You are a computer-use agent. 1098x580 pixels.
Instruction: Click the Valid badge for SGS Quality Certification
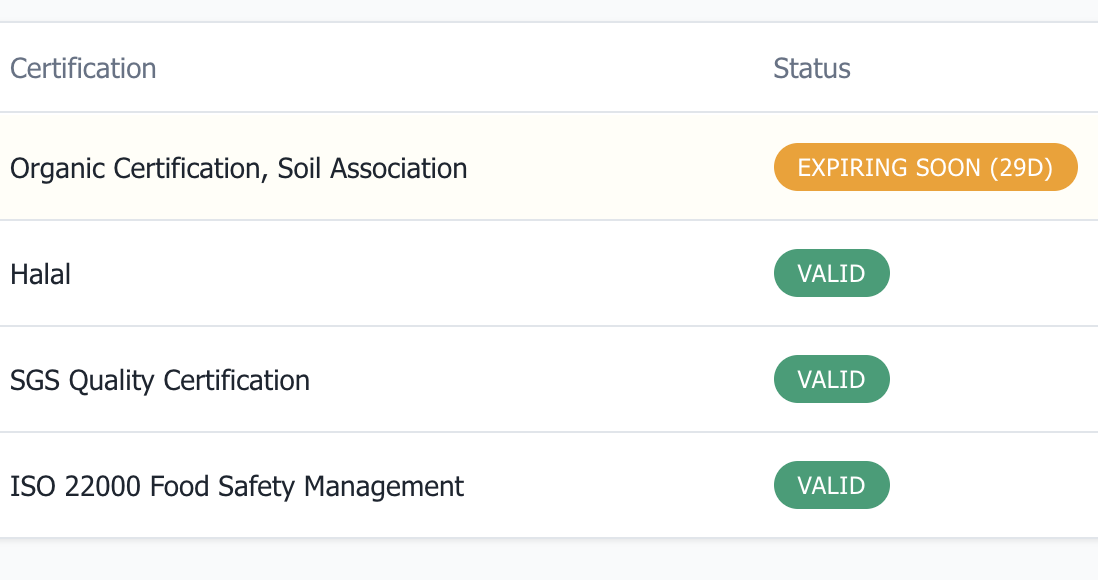pyautogui.click(x=831, y=379)
